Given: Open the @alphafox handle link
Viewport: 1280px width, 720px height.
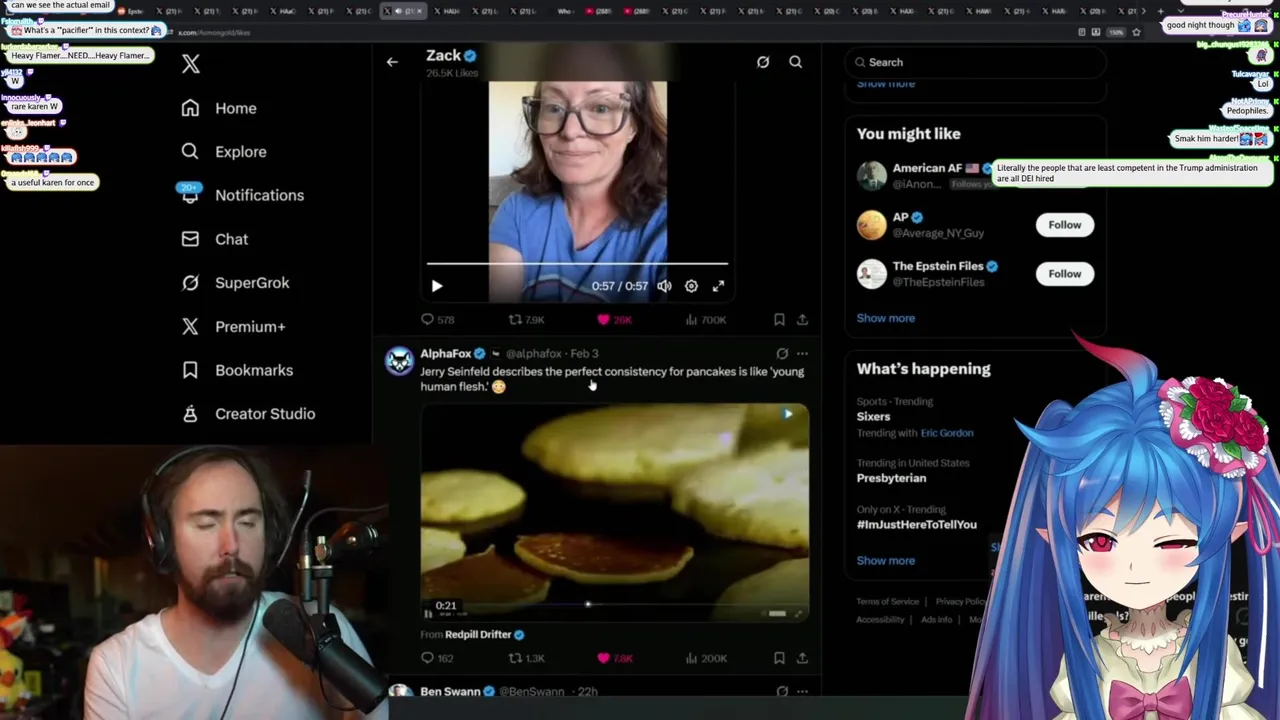Looking at the screenshot, I should [533, 354].
